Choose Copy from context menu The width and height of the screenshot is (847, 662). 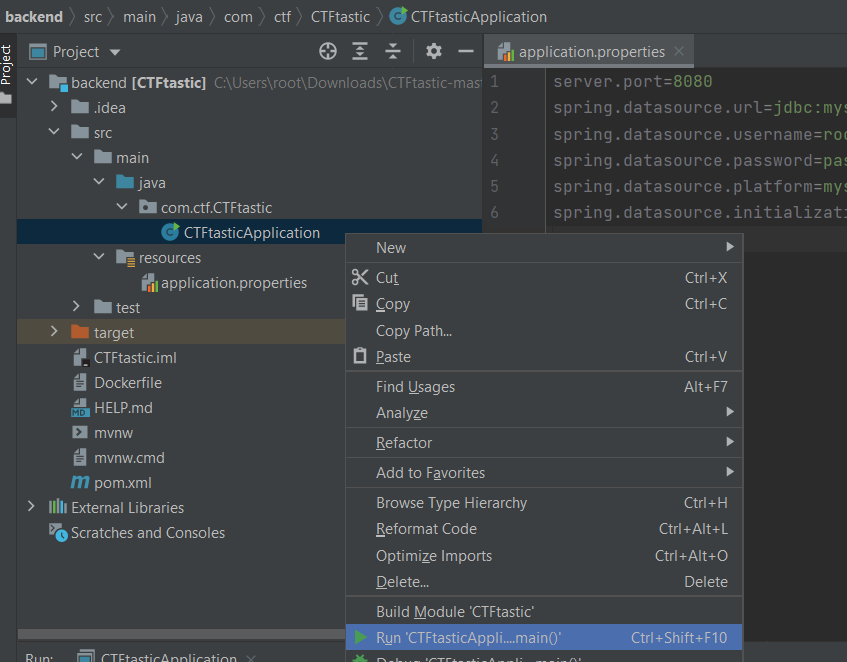(x=544, y=304)
